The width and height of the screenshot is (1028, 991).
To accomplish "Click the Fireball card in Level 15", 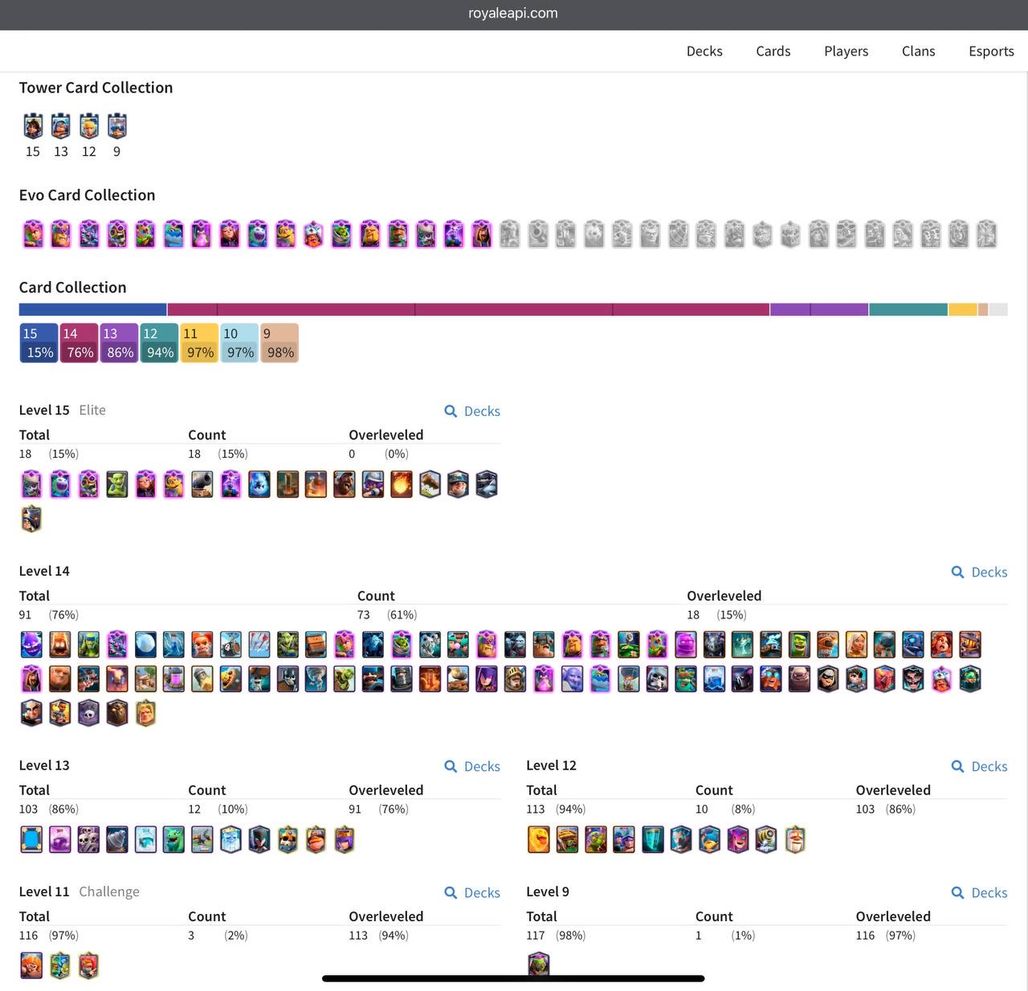I will pos(401,485).
